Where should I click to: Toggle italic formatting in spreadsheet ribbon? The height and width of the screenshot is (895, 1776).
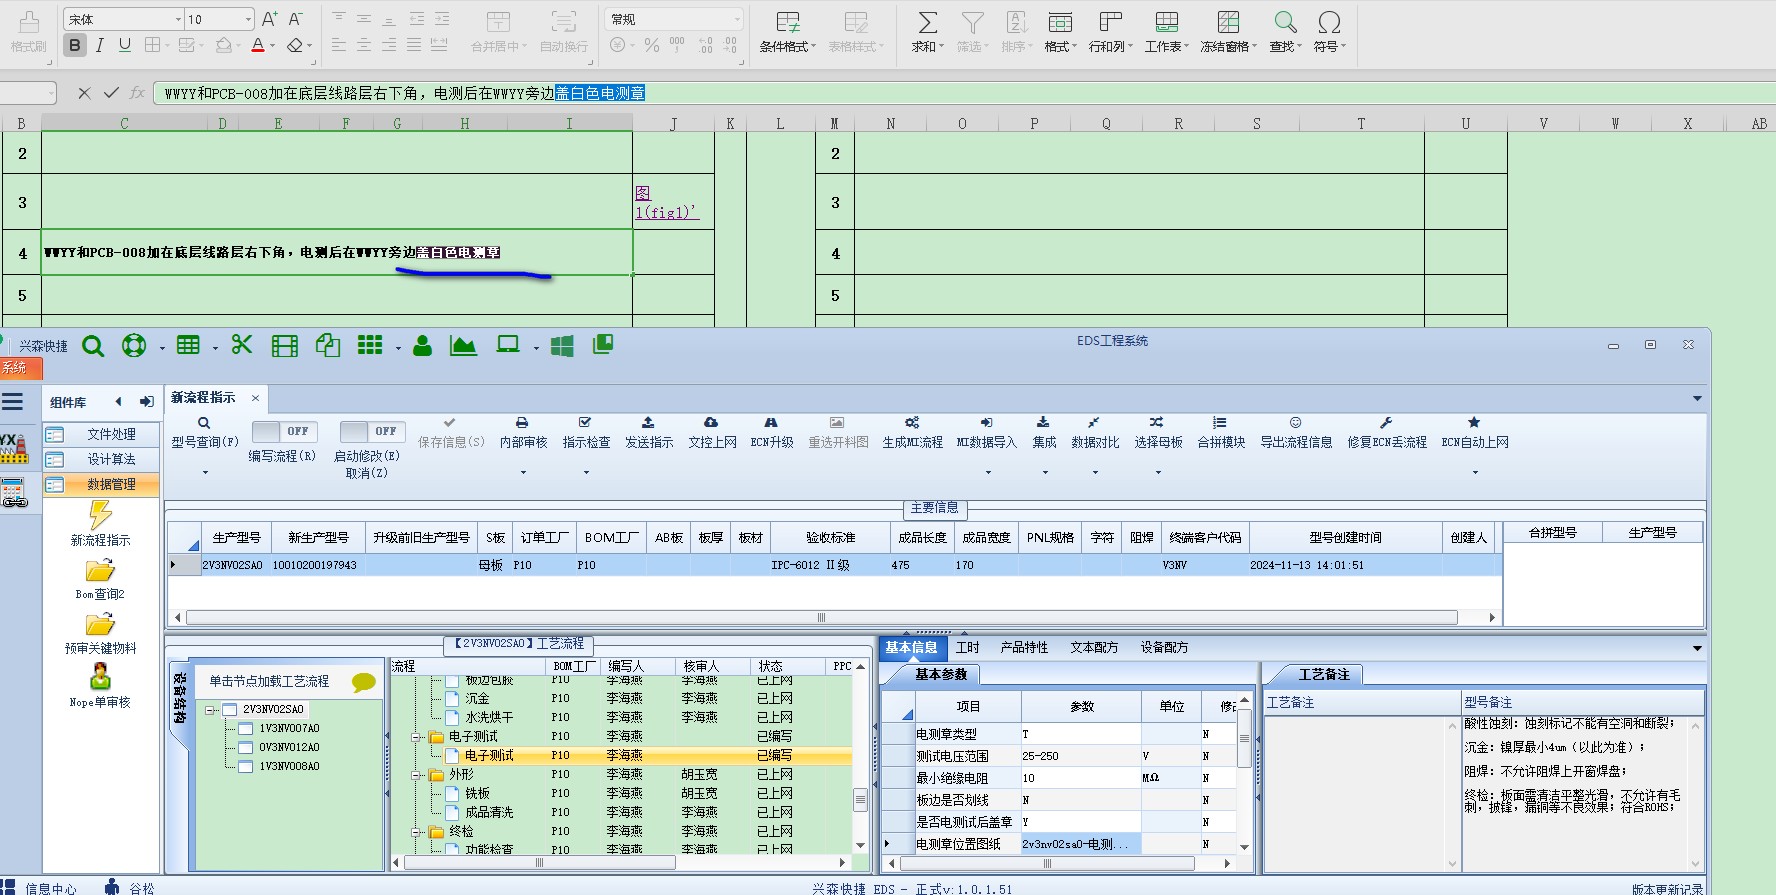pos(100,45)
